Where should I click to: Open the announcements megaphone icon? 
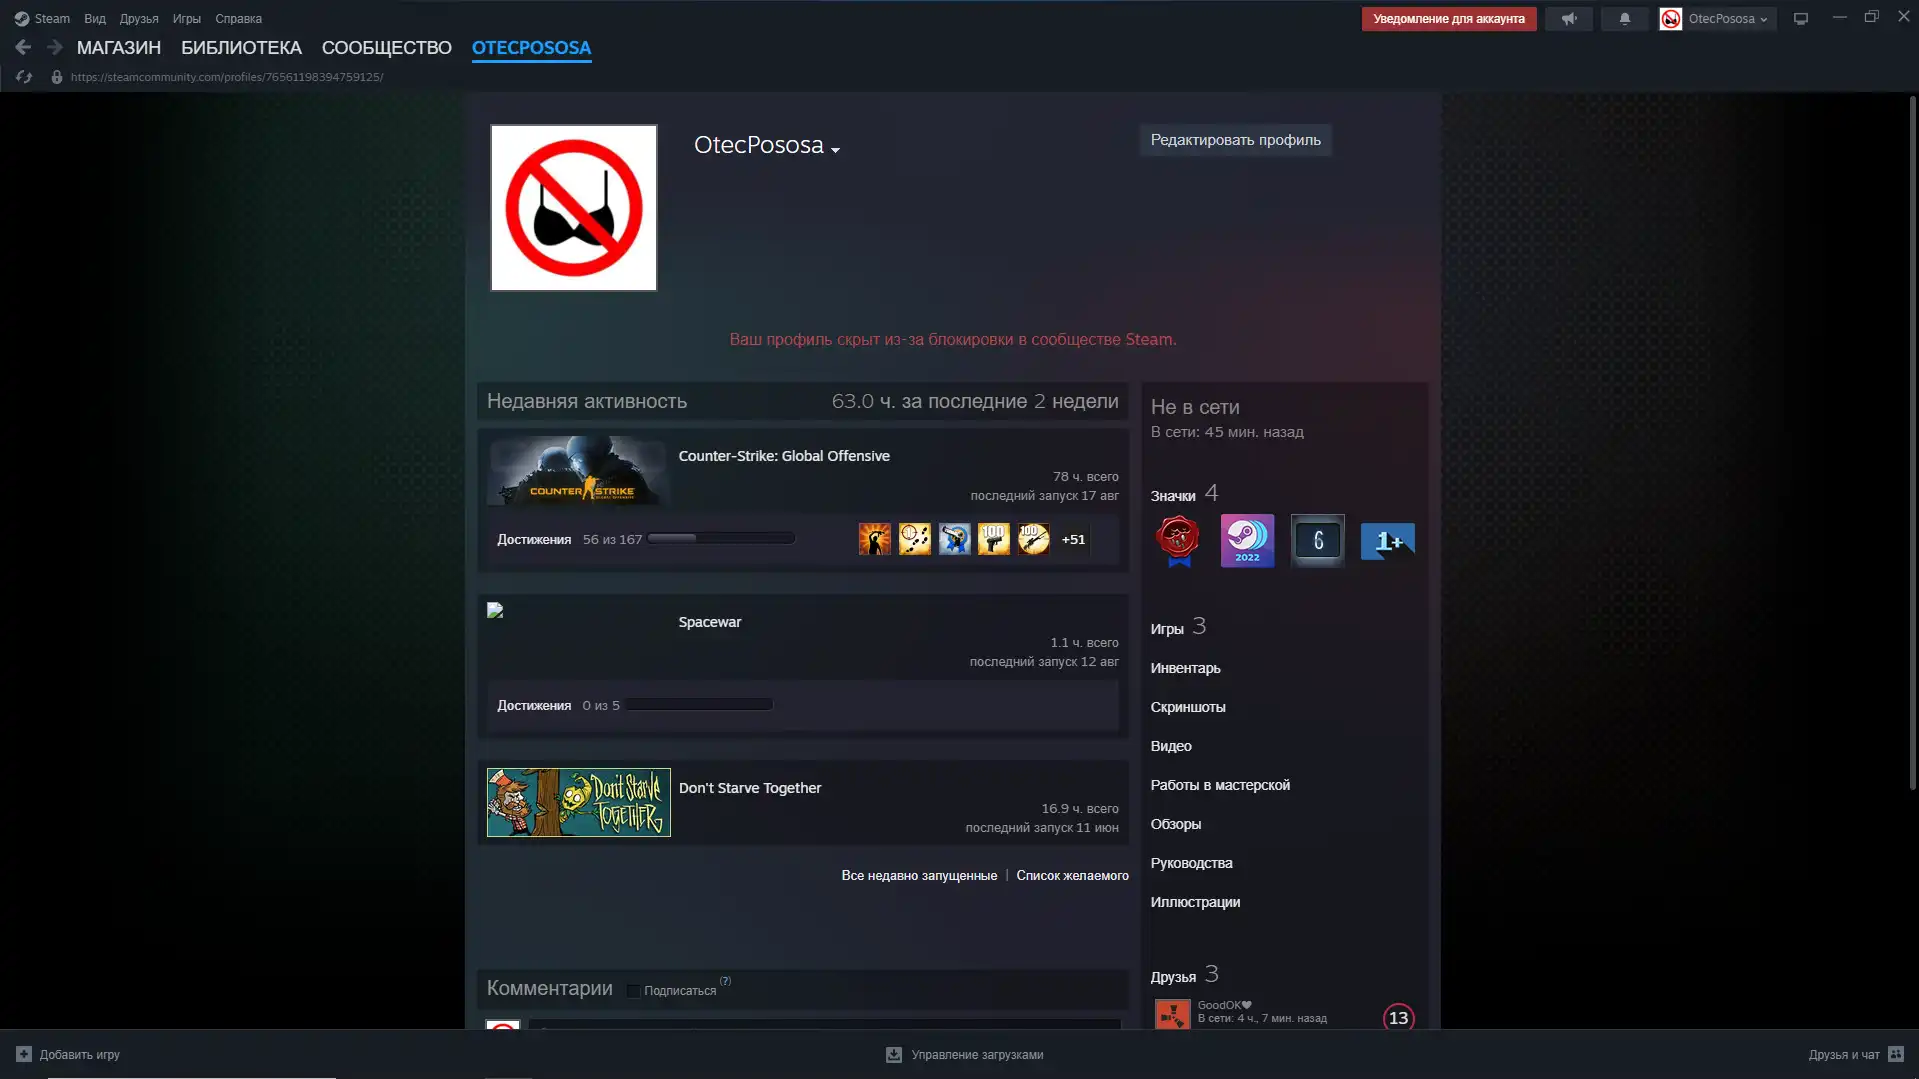tap(1568, 19)
